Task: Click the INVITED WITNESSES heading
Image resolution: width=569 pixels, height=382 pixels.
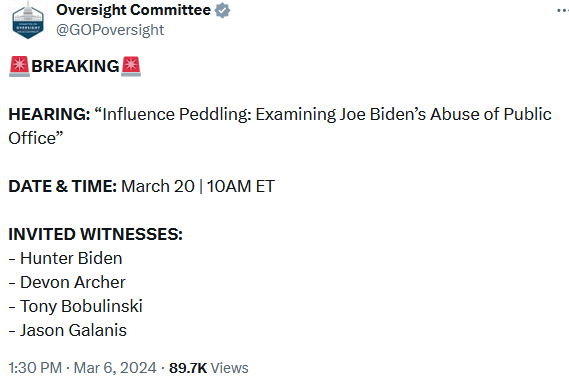Action: point(95,234)
